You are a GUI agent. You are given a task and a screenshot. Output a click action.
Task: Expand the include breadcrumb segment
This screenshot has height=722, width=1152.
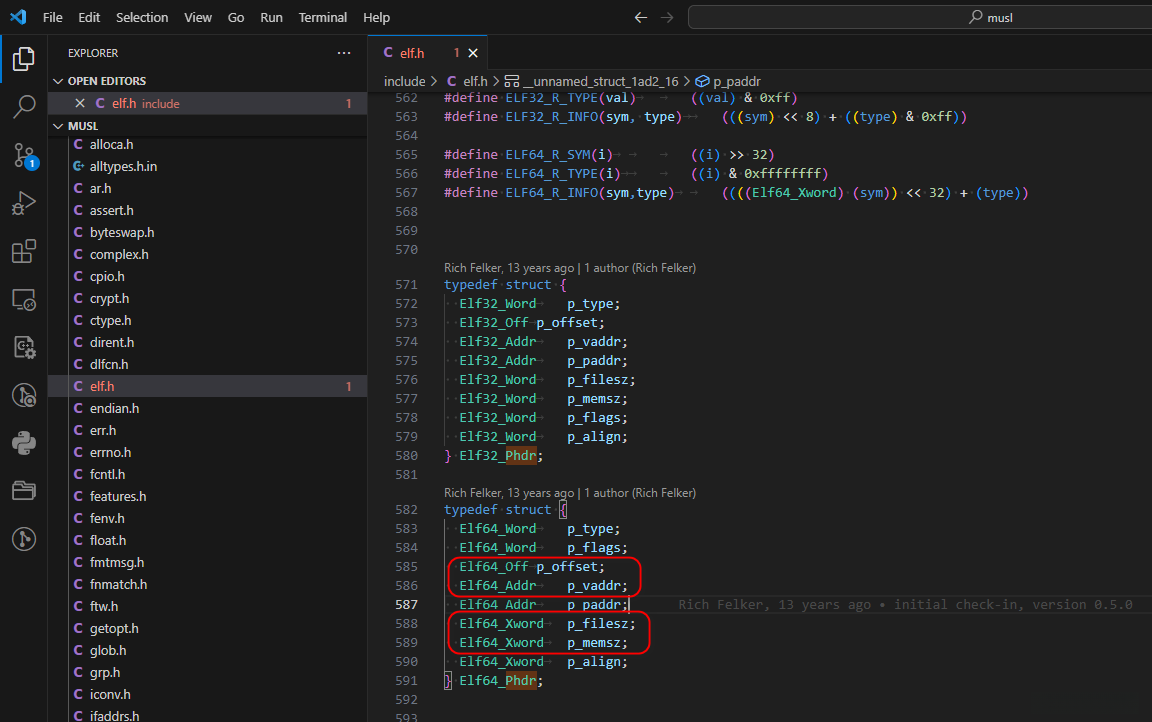point(404,81)
